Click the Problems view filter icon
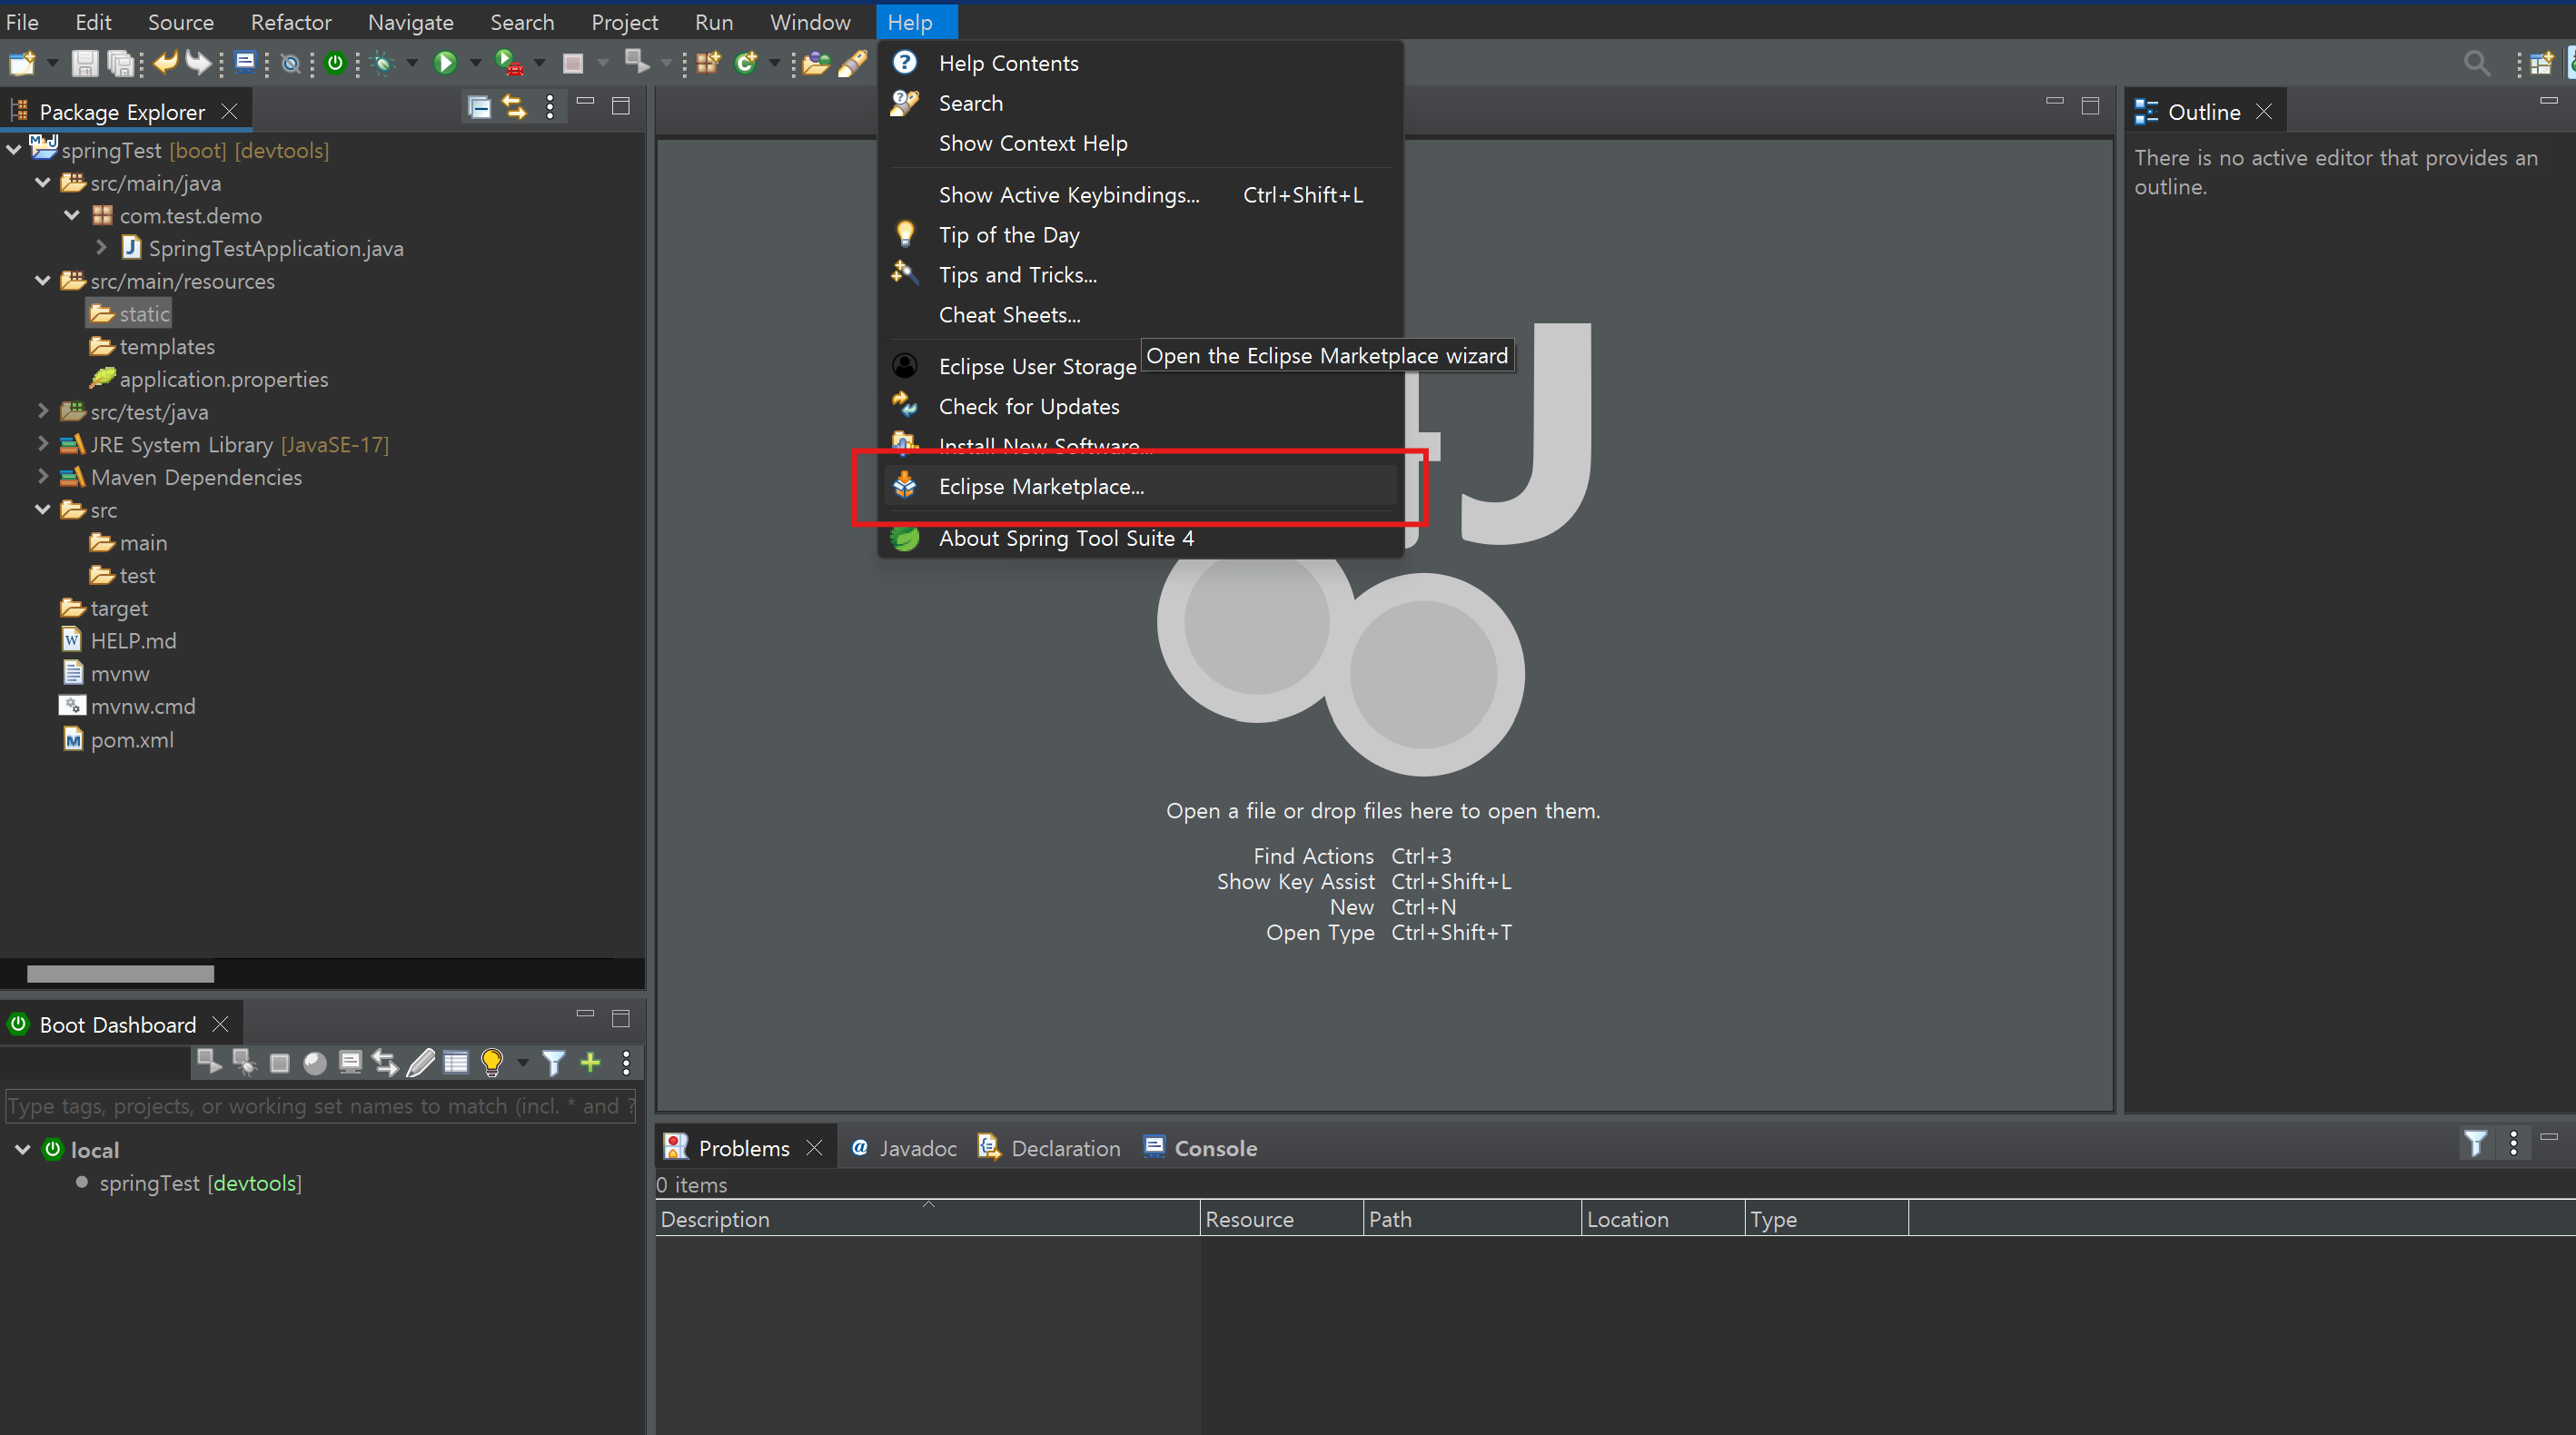Image resolution: width=2576 pixels, height=1435 pixels. coord(2475,1143)
